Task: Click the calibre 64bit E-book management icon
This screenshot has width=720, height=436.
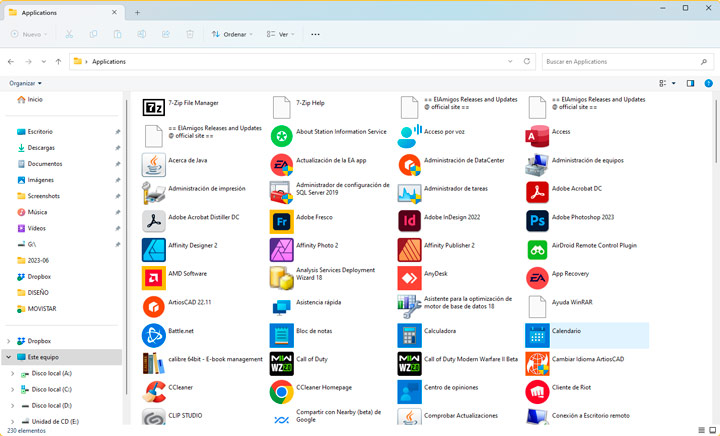Action: pyautogui.click(x=153, y=363)
